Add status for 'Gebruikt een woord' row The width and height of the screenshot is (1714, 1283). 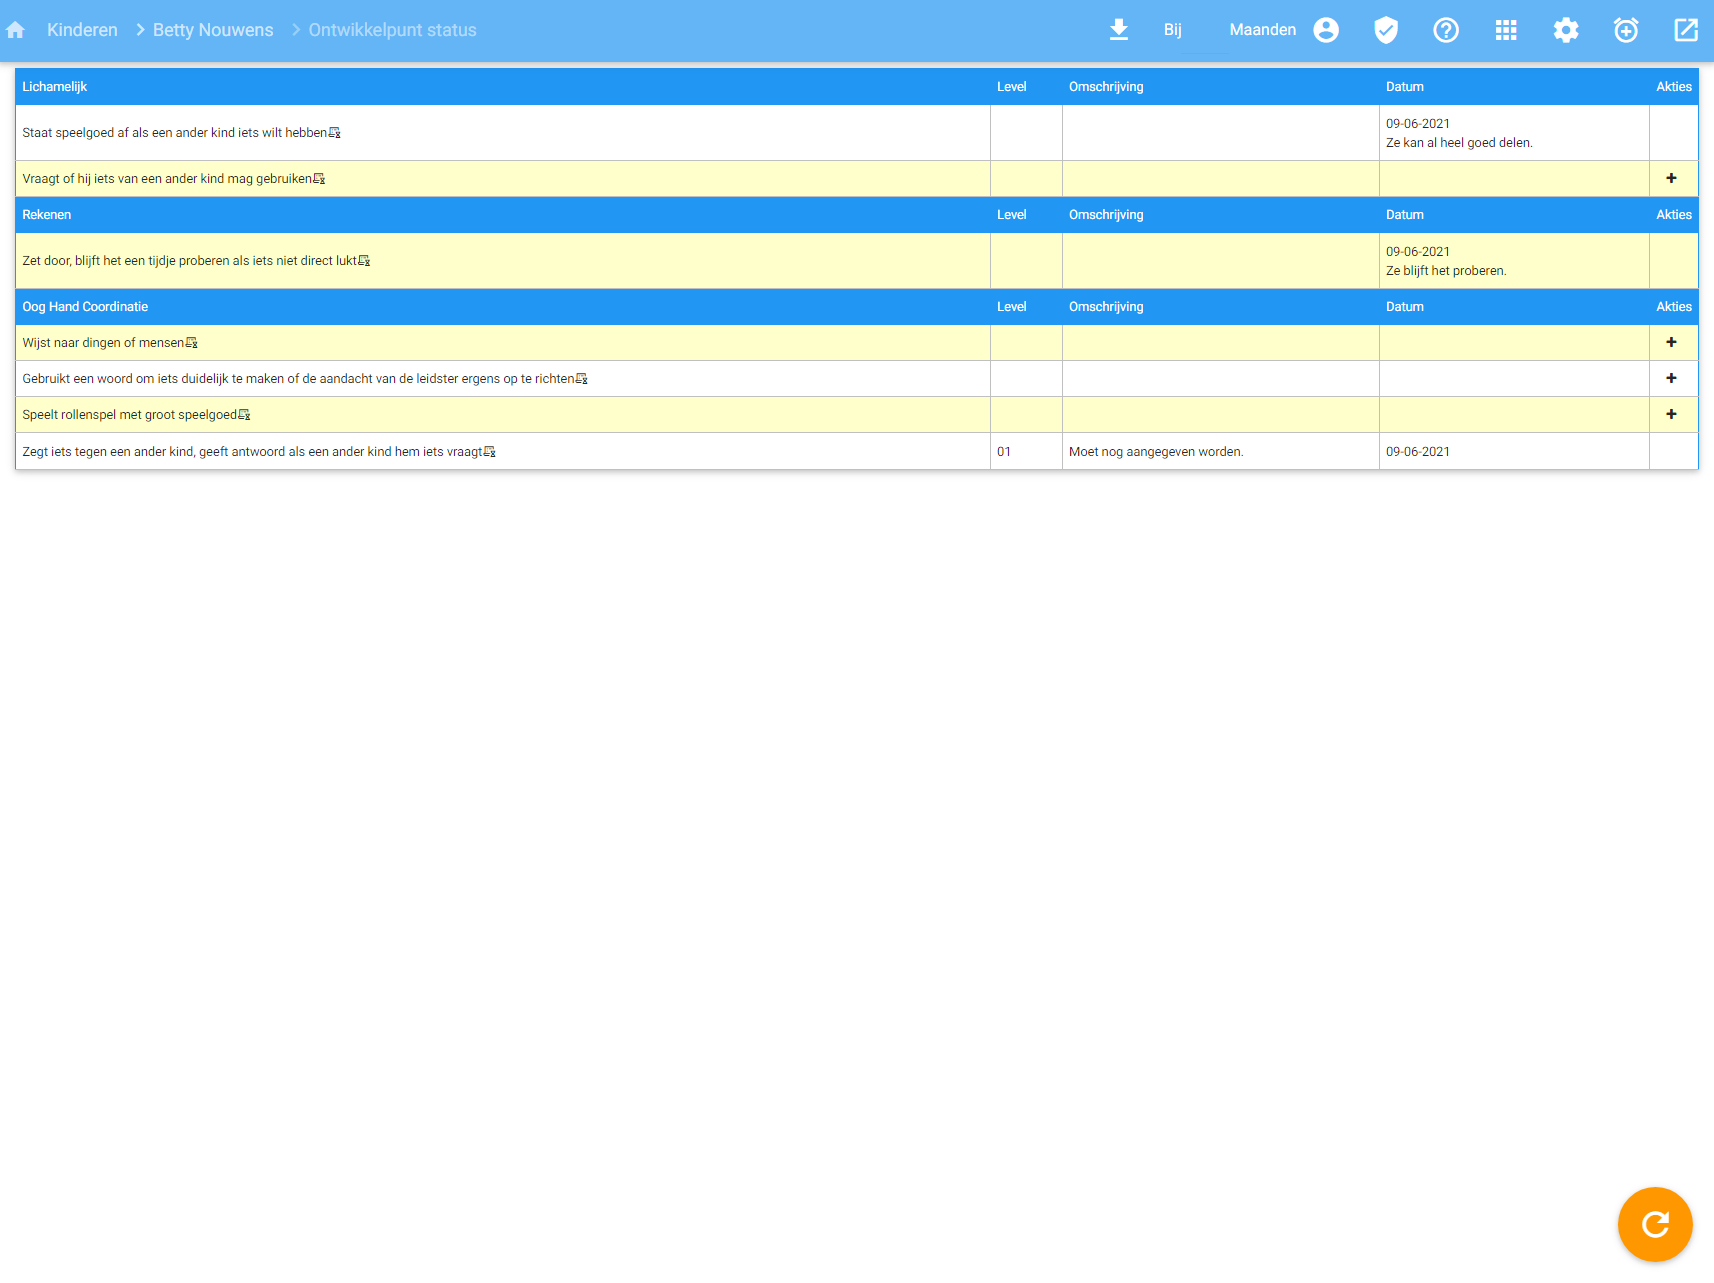pos(1671,378)
